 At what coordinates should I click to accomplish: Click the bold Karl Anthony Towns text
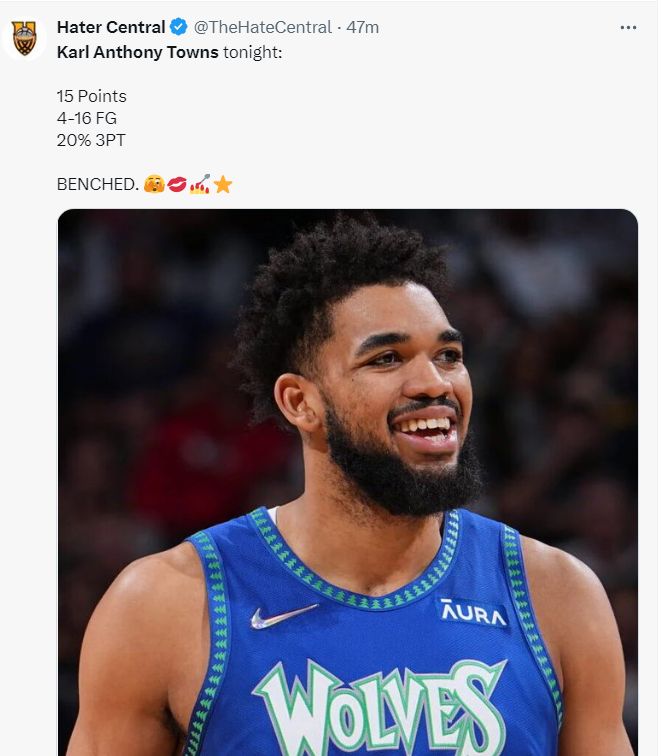[x=137, y=52]
